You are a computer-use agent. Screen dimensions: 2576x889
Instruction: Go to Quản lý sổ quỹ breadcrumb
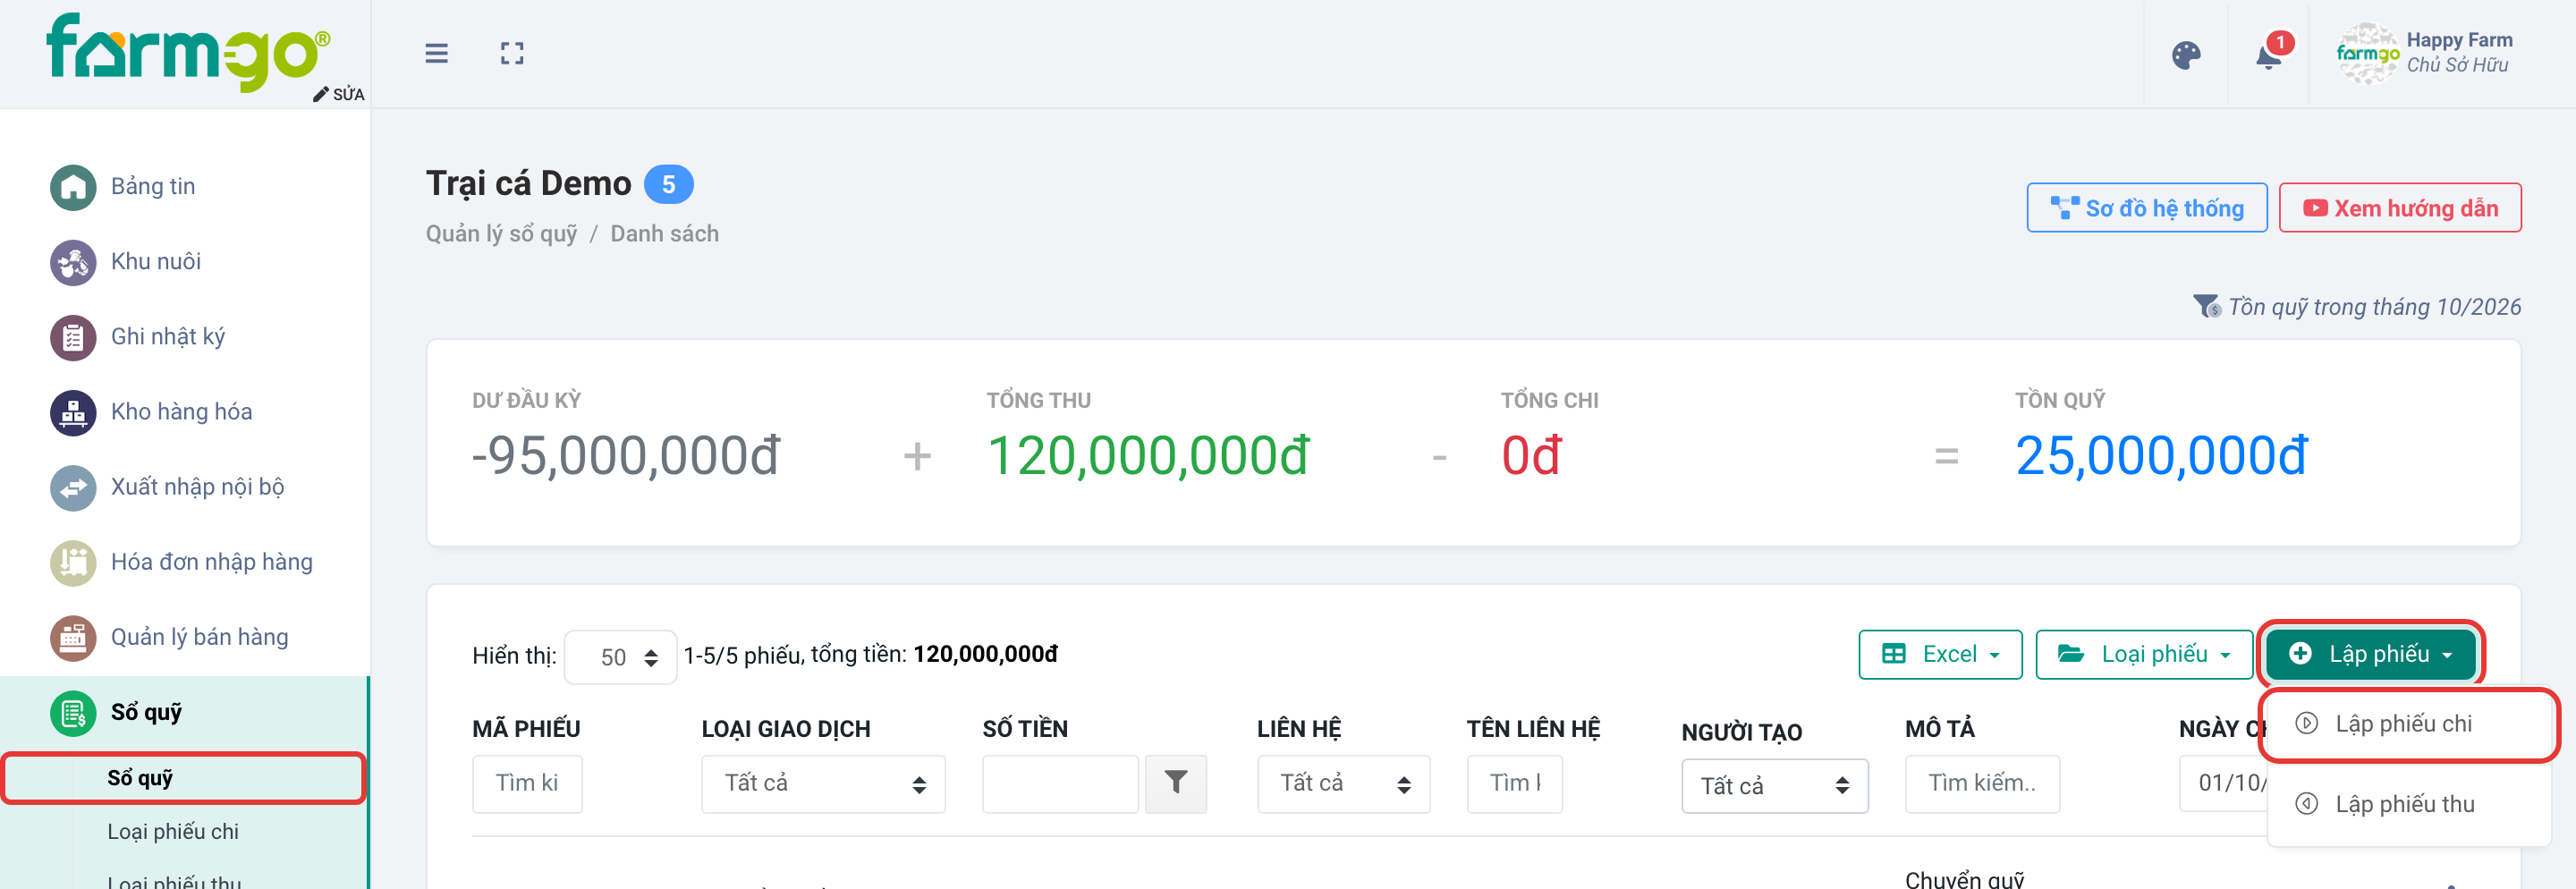click(x=501, y=234)
